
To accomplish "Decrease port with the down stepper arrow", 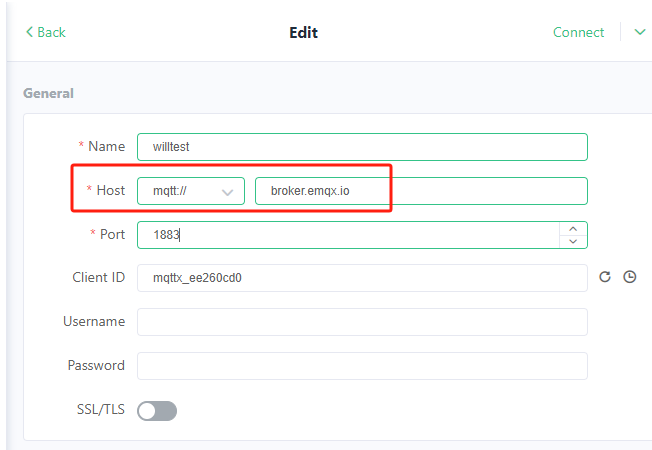I will (x=573, y=241).
